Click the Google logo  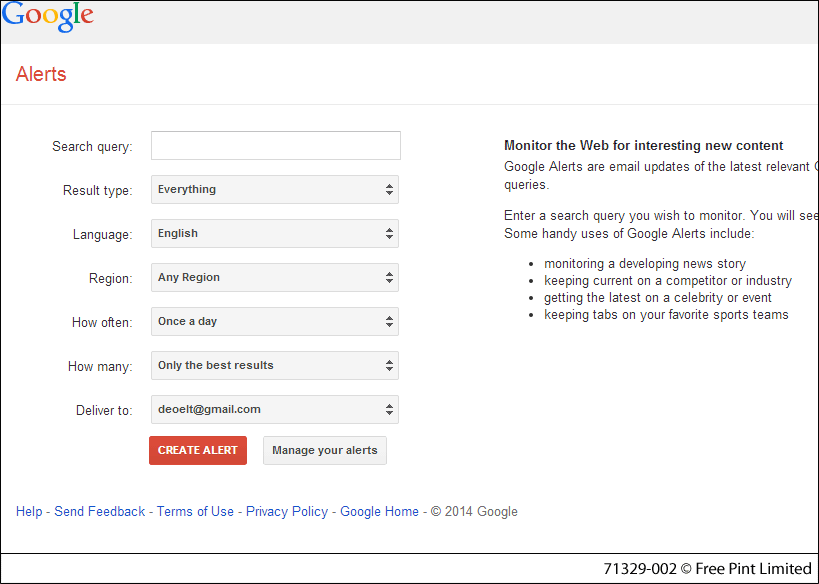[48, 17]
